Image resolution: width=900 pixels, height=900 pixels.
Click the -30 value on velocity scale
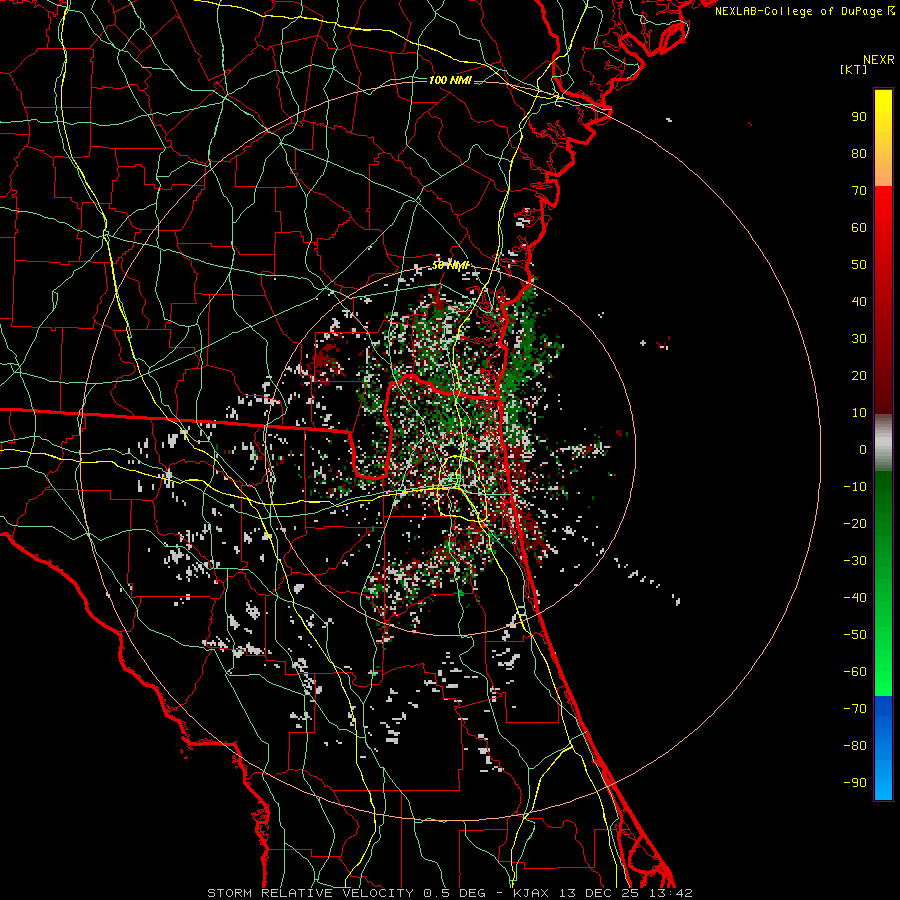coord(855,561)
